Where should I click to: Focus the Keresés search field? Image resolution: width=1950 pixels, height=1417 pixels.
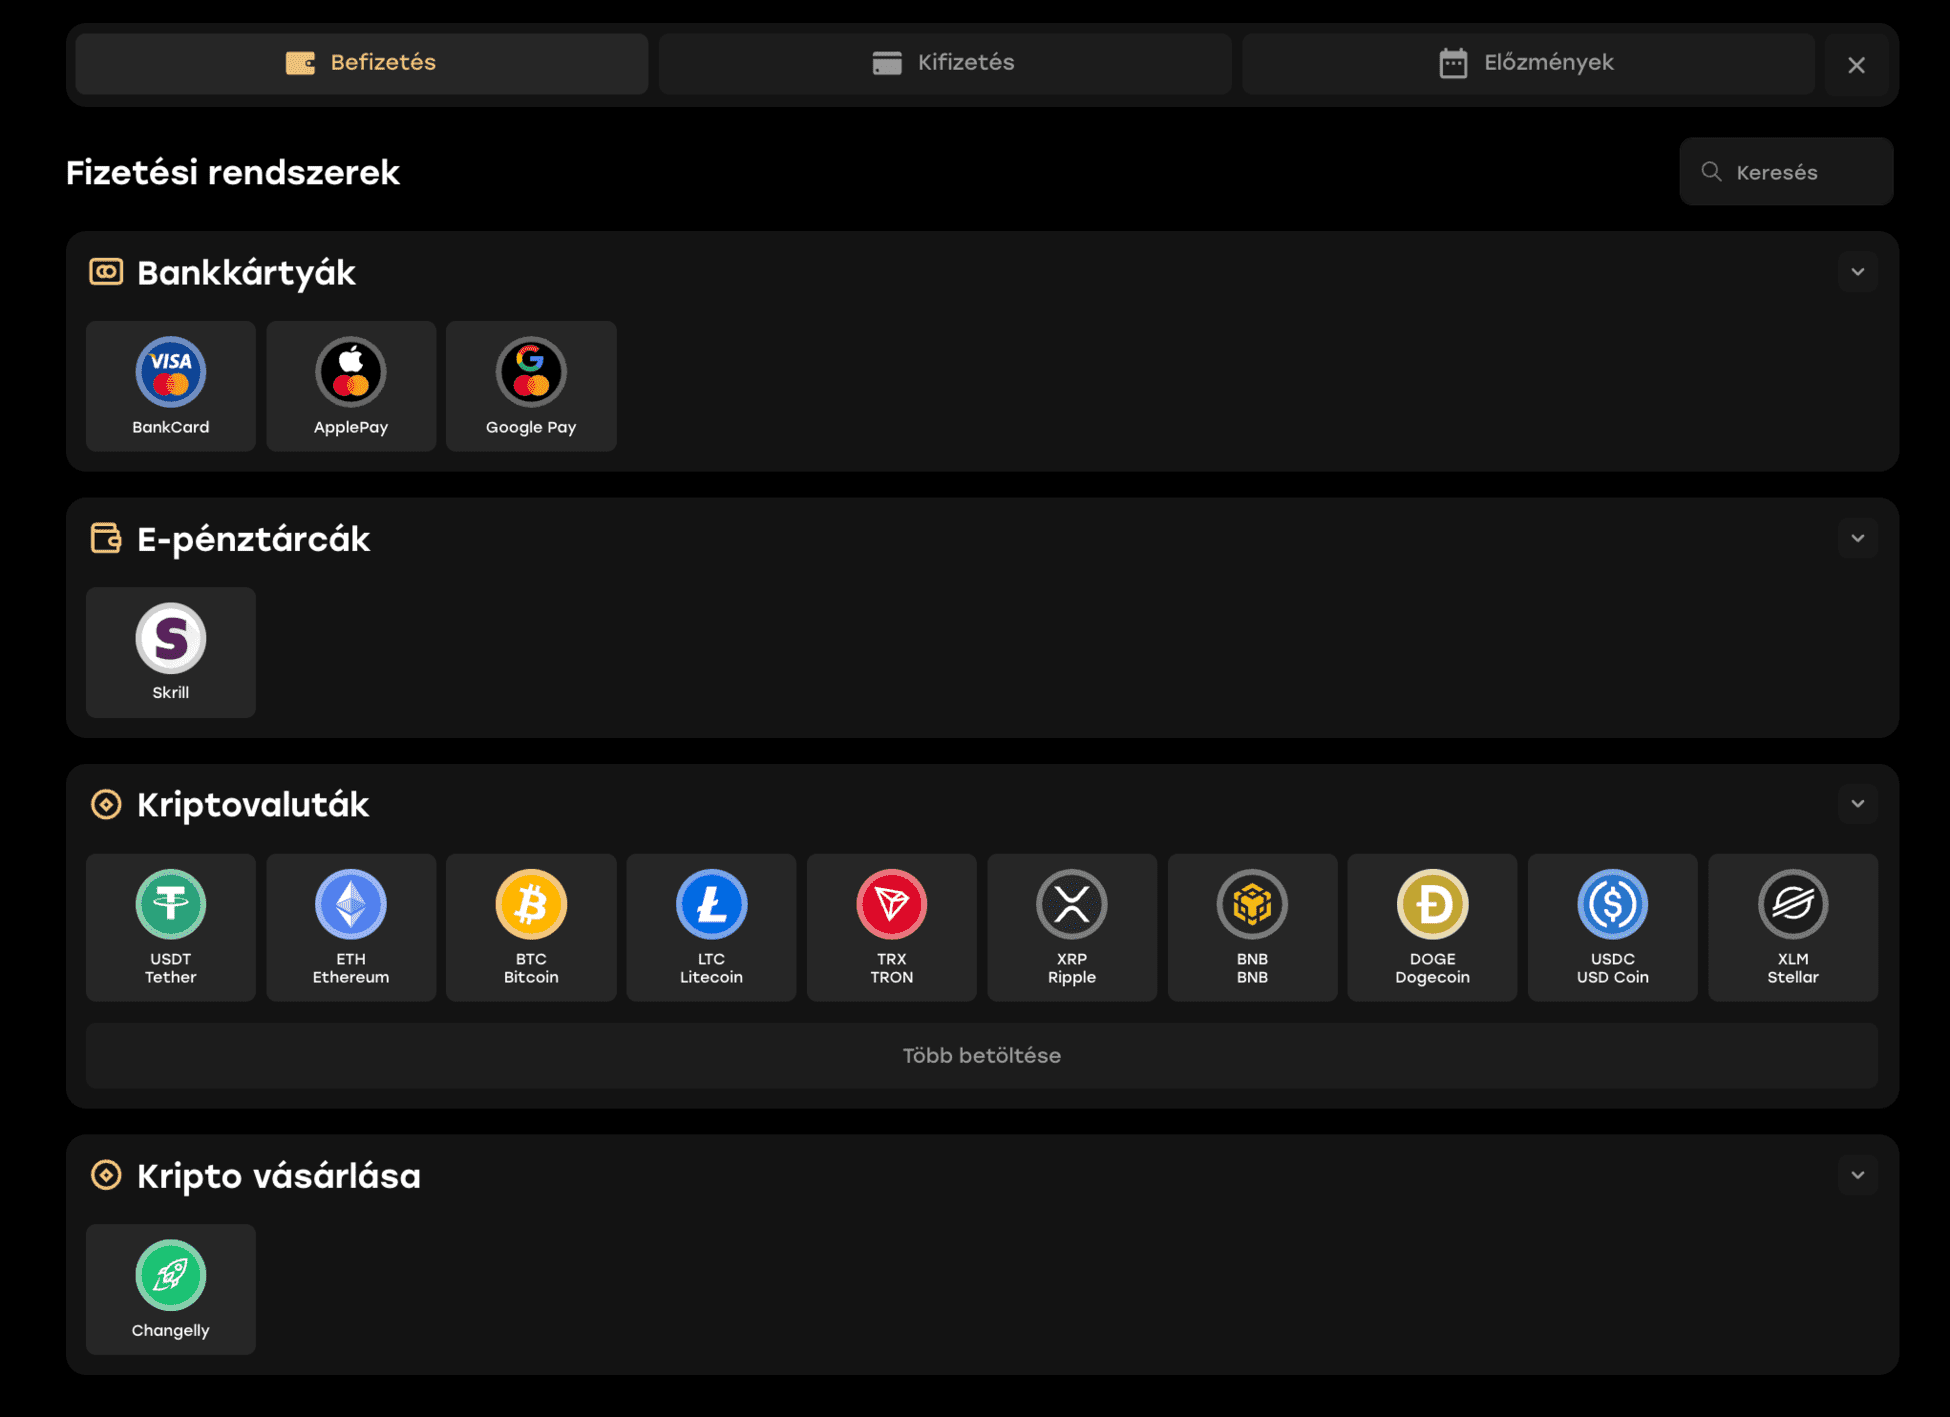pyautogui.click(x=1786, y=171)
